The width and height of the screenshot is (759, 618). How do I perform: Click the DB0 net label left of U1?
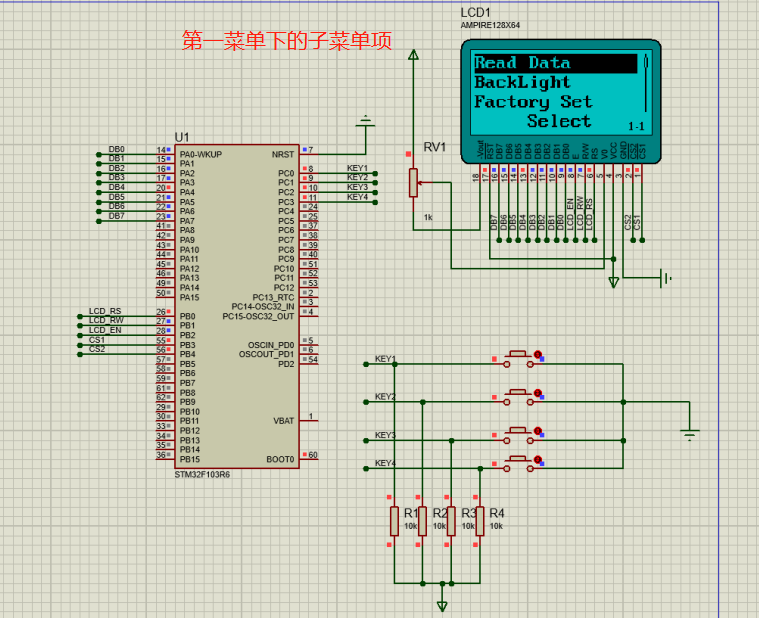[x=117, y=149]
